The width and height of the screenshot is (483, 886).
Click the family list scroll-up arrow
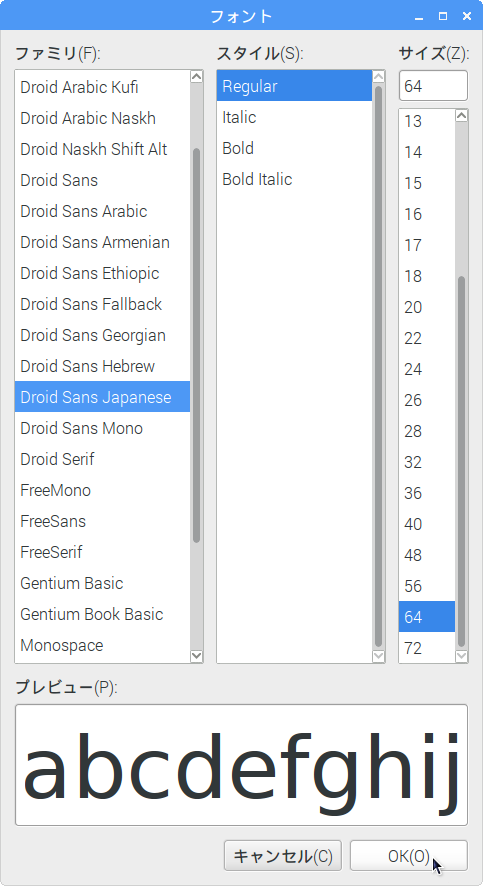[x=197, y=77]
